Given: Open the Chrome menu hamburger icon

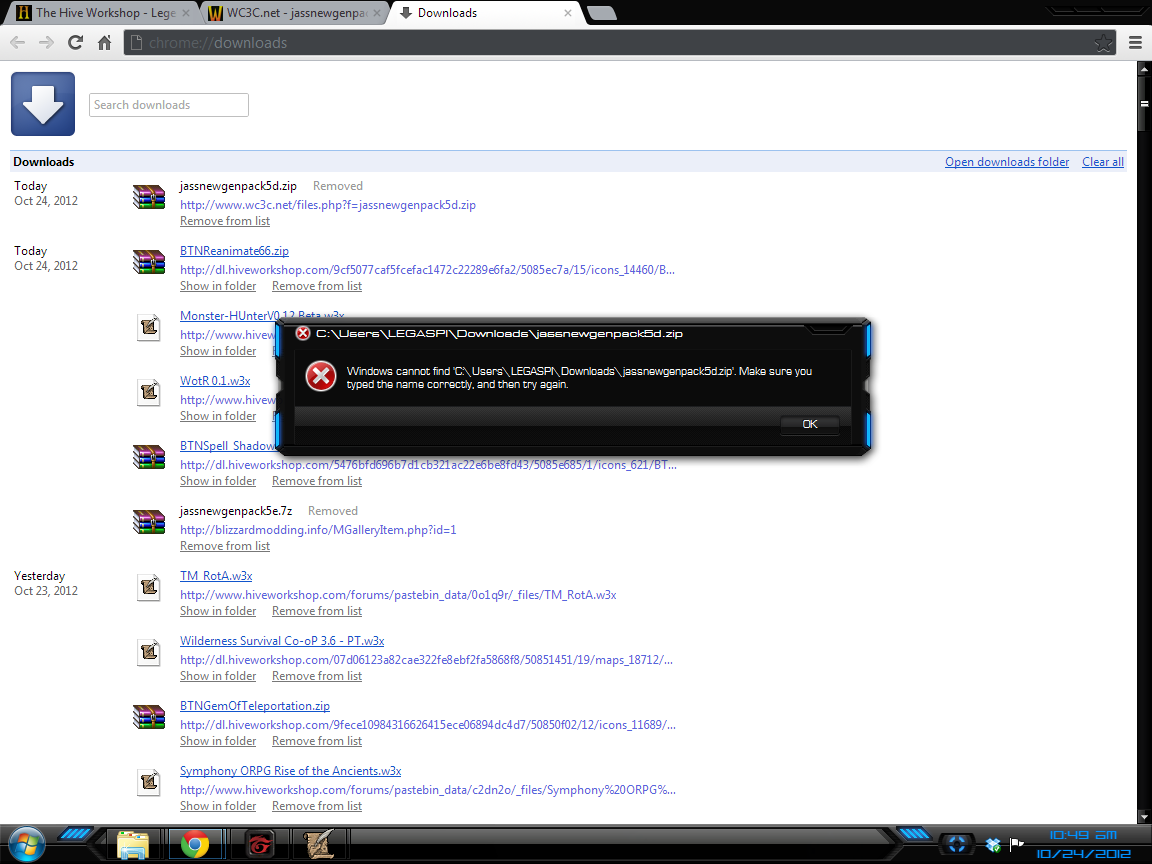Looking at the screenshot, I should [1135, 43].
